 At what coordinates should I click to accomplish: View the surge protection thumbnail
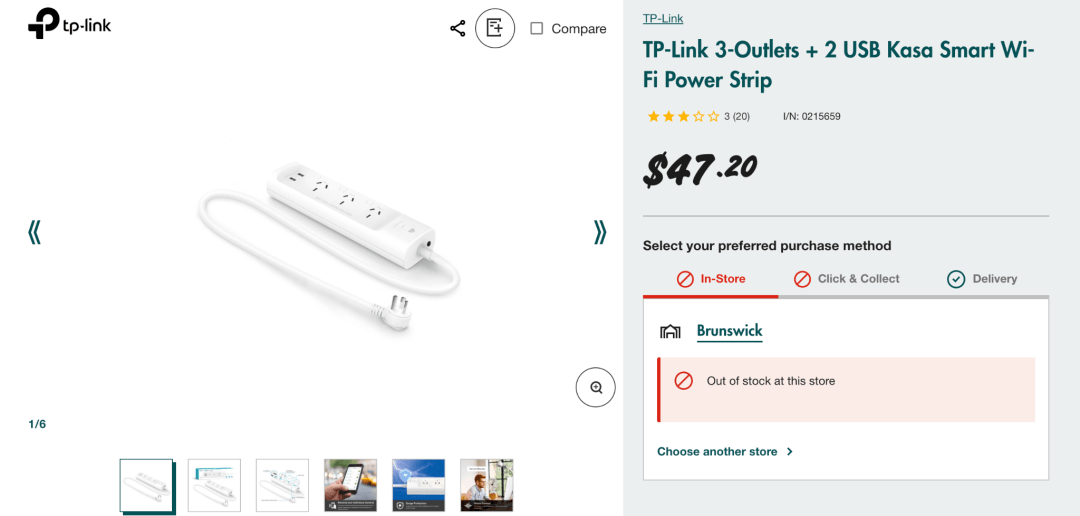(418, 485)
